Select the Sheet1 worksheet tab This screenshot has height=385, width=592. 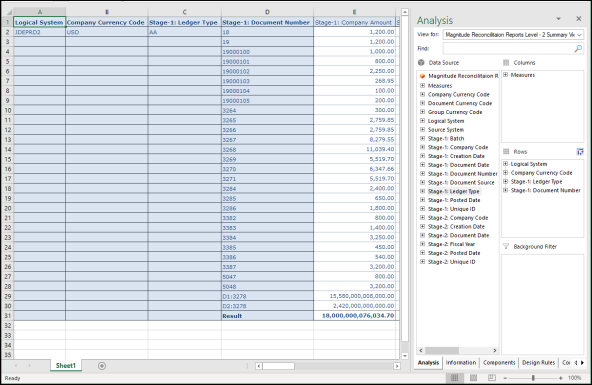[66, 365]
